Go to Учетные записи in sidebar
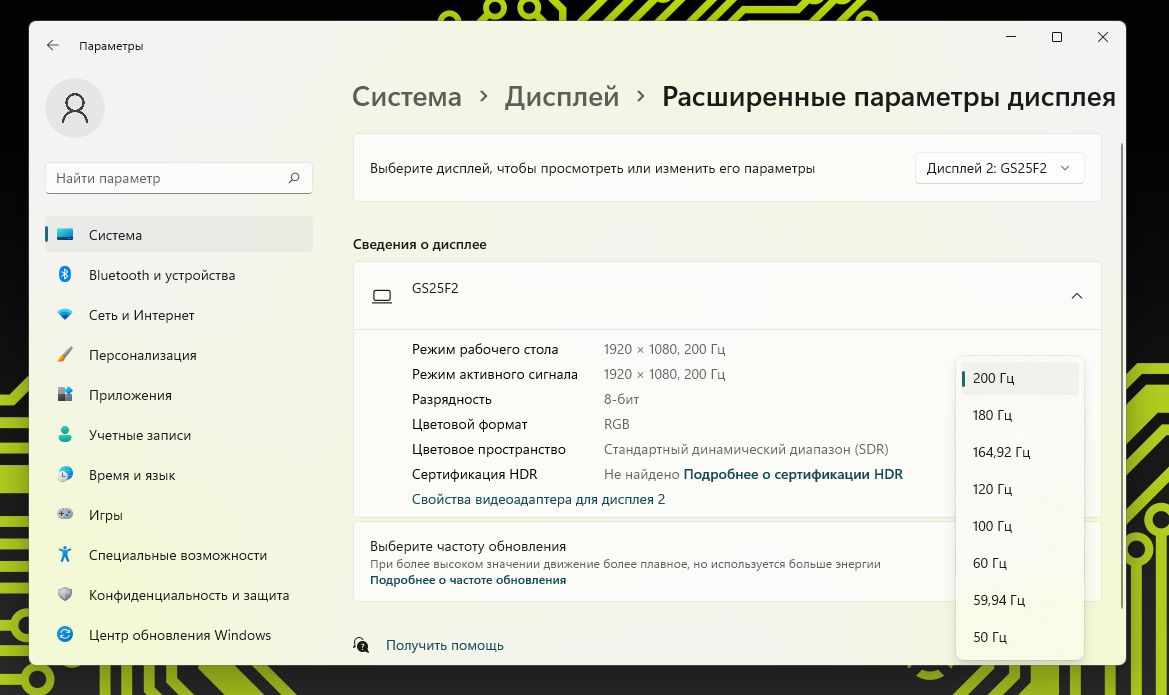The height and width of the screenshot is (695, 1169). 139,435
